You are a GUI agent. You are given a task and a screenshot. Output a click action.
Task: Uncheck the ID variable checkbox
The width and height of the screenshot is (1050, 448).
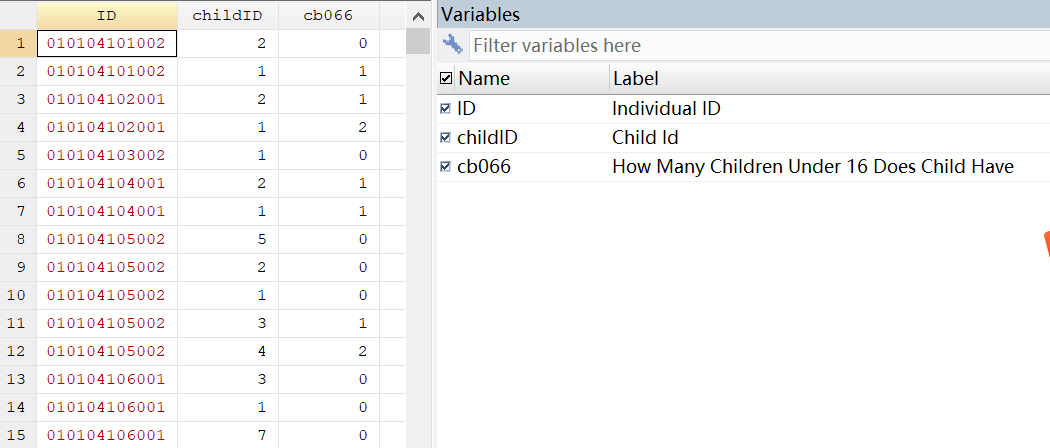pyautogui.click(x=446, y=109)
